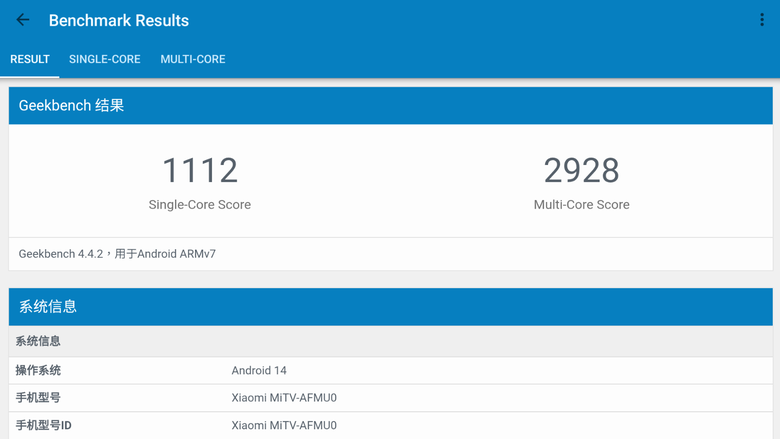Click the Benchmark Results title
The image size is (780, 439).
coord(119,20)
